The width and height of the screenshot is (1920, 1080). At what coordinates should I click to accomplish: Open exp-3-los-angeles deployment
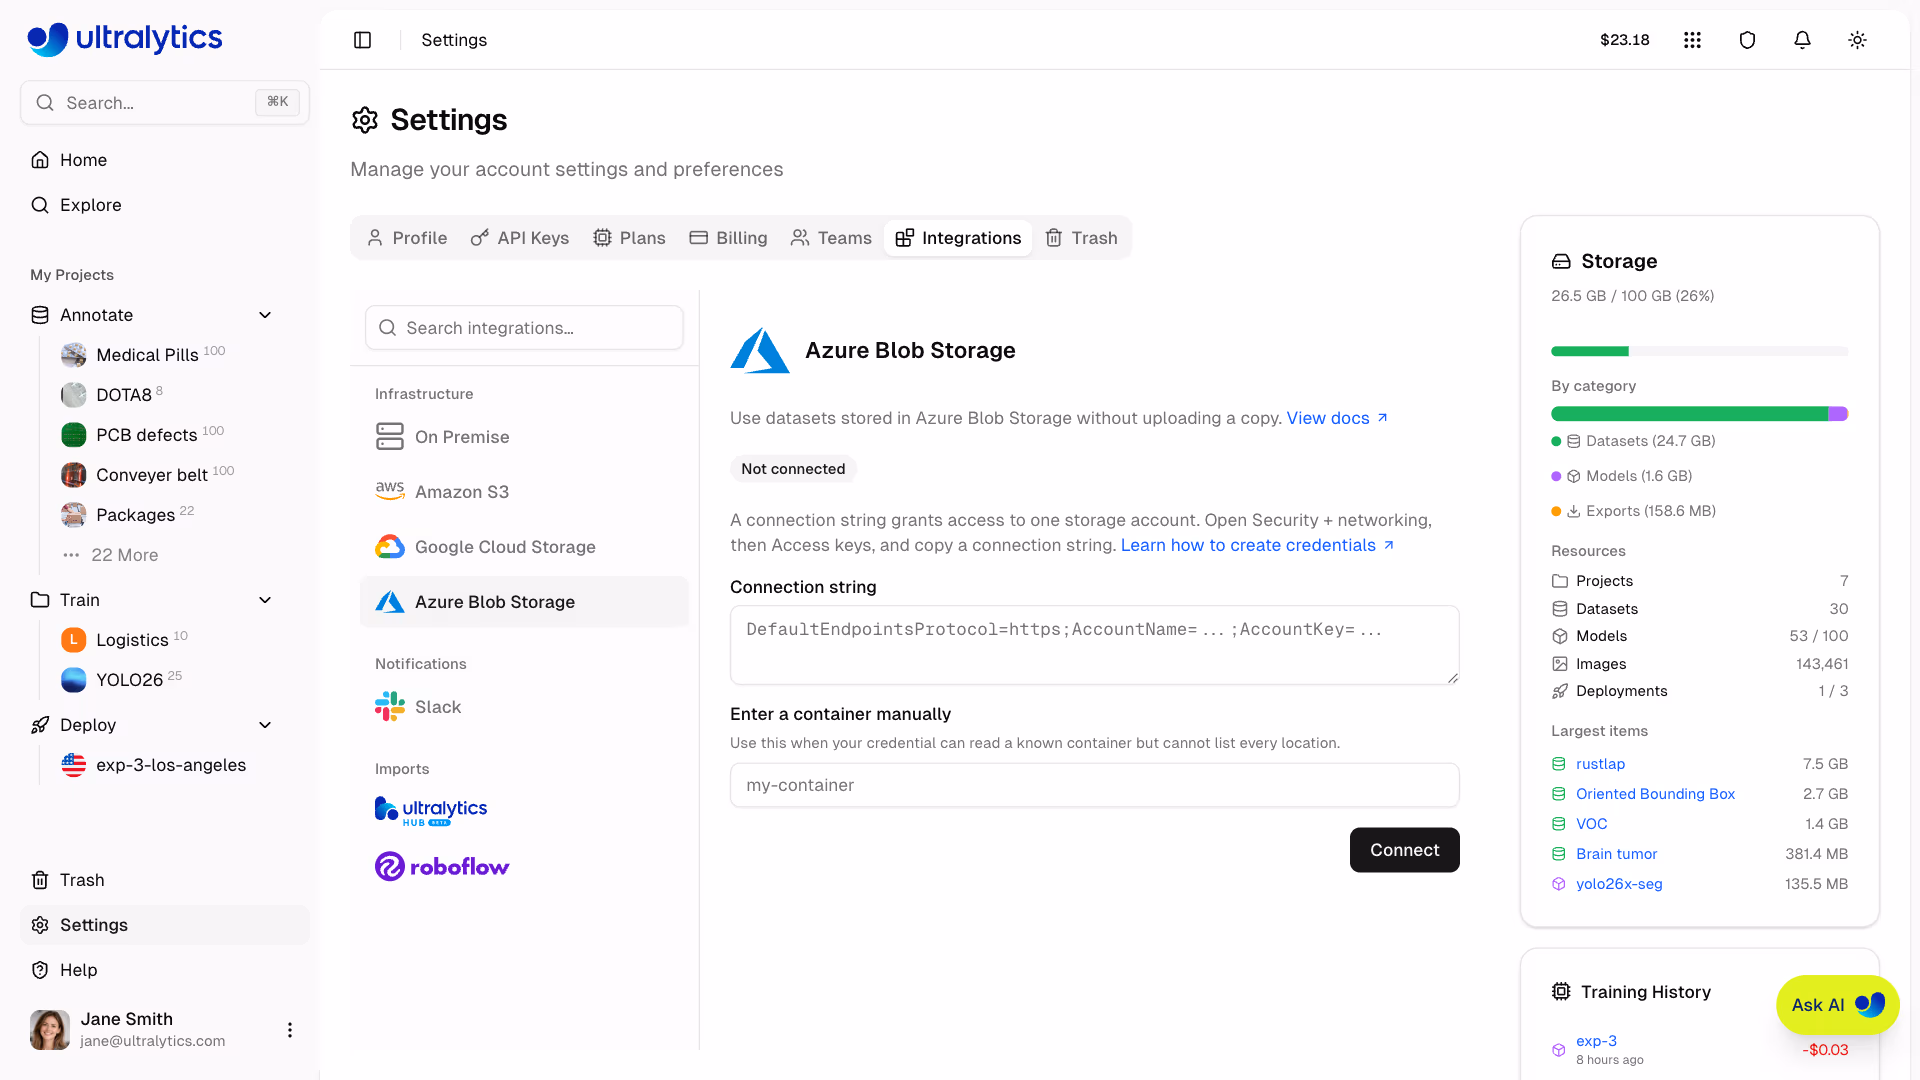170,765
